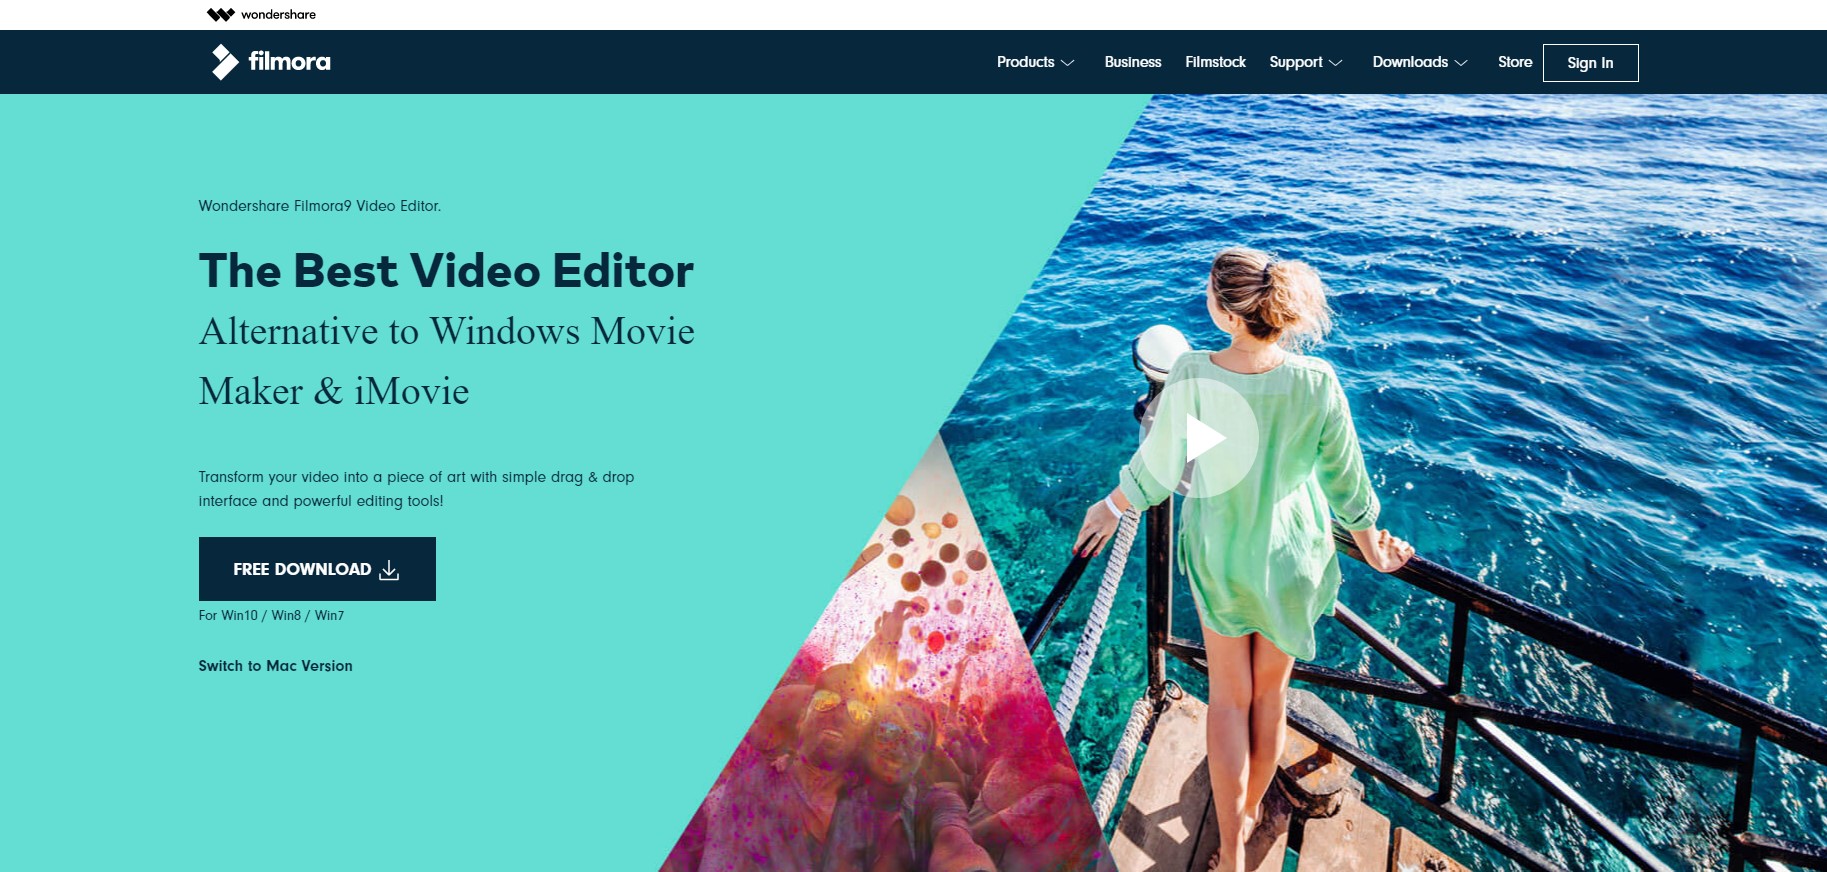Image resolution: width=1827 pixels, height=872 pixels.
Task: Open the Business page
Action: [x=1133, y=62]
